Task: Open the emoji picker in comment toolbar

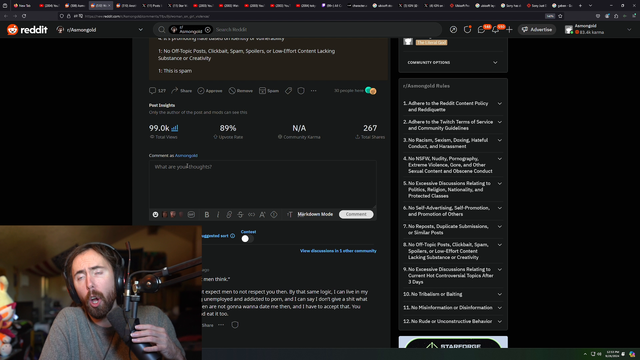Action: tap(156, 214)
